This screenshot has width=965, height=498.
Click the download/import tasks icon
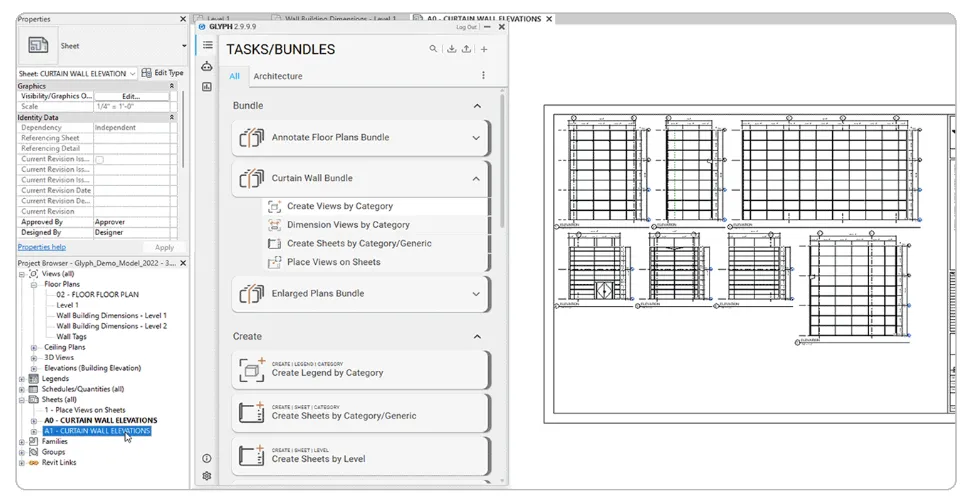[x=452, y=49]
